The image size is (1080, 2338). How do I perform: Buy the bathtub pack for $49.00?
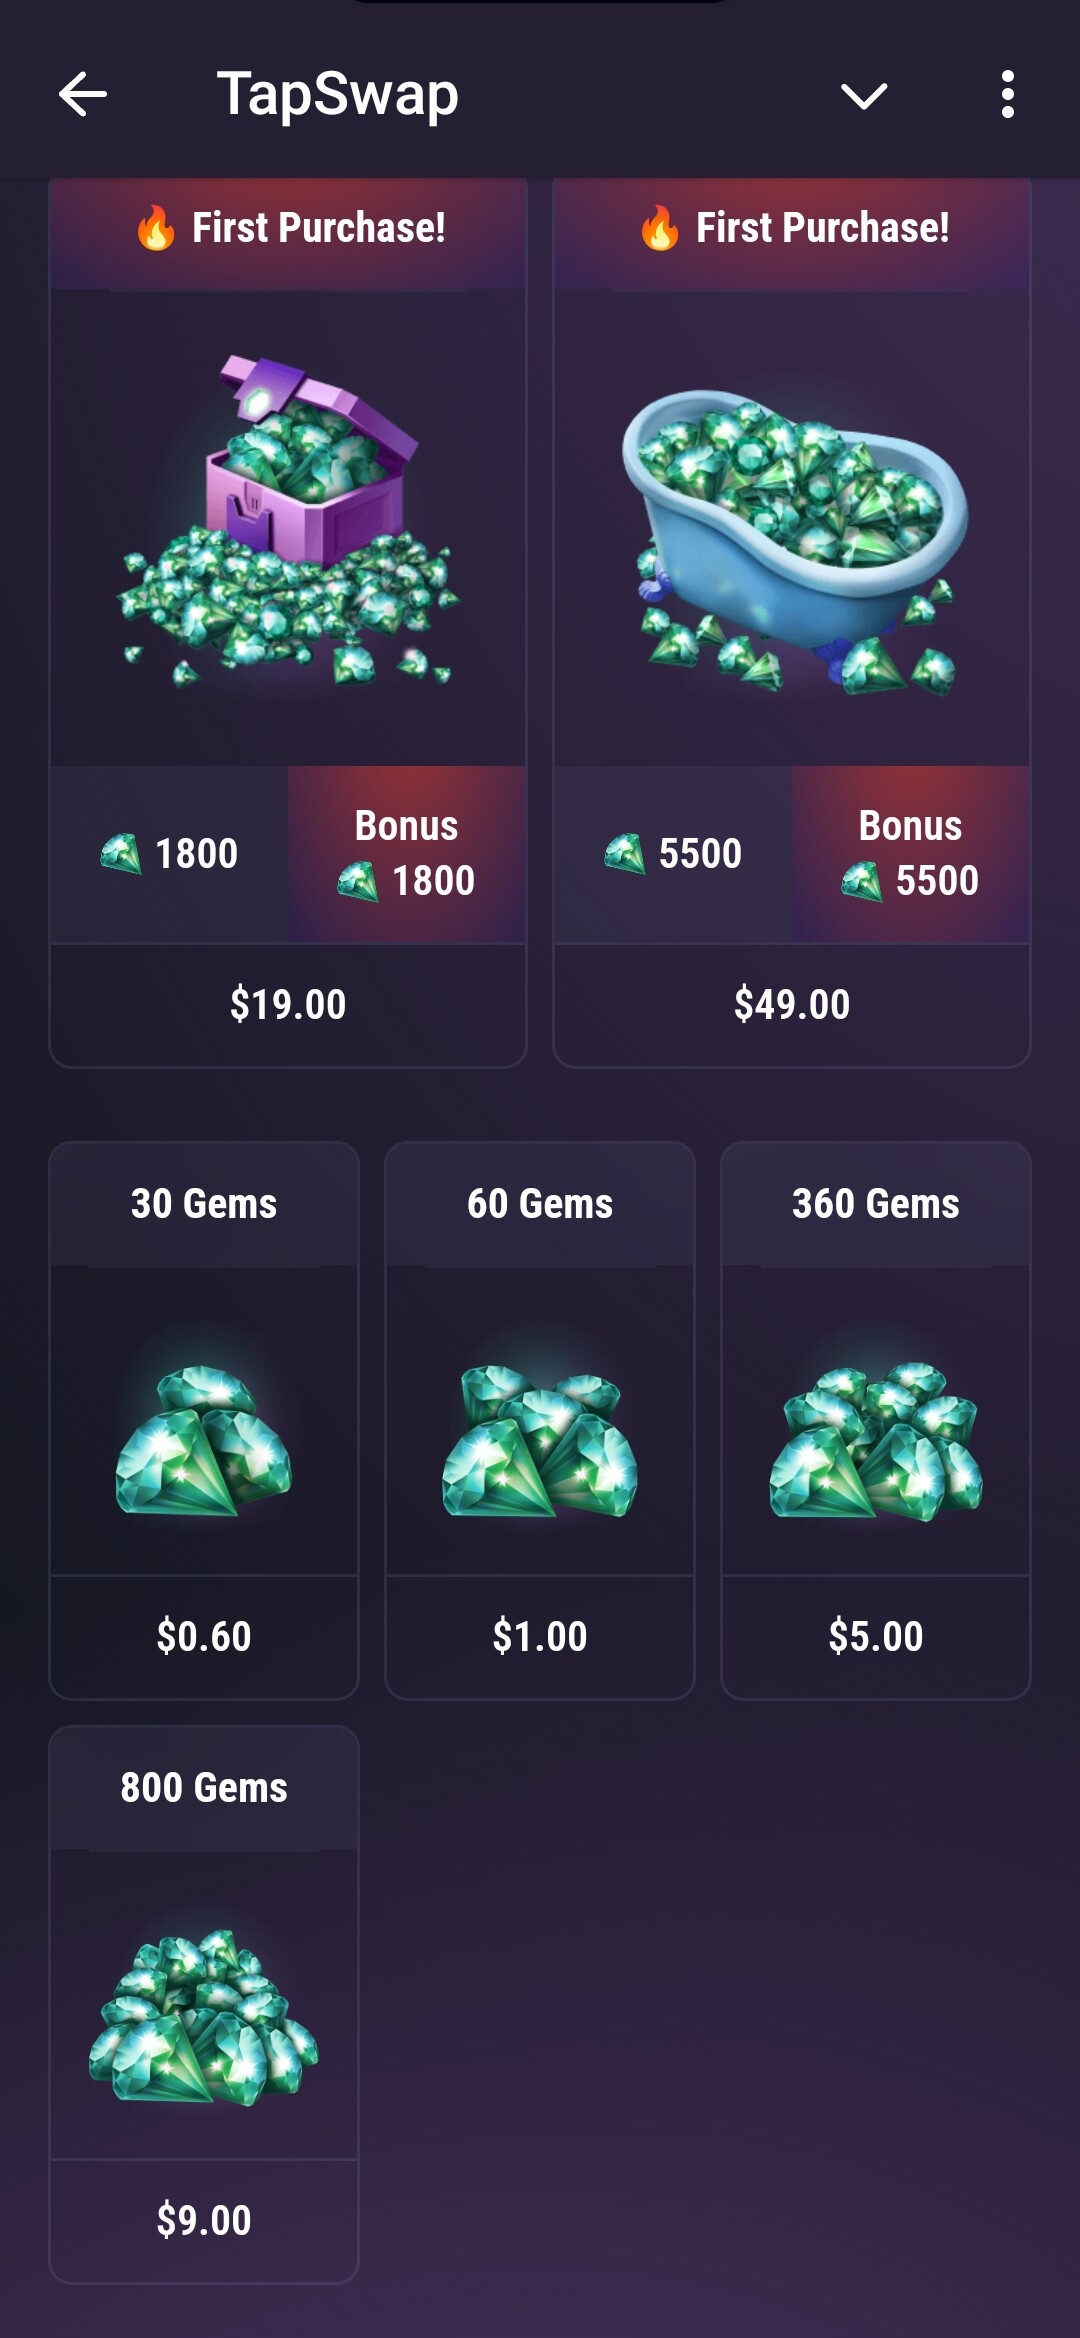(792, 1004)
